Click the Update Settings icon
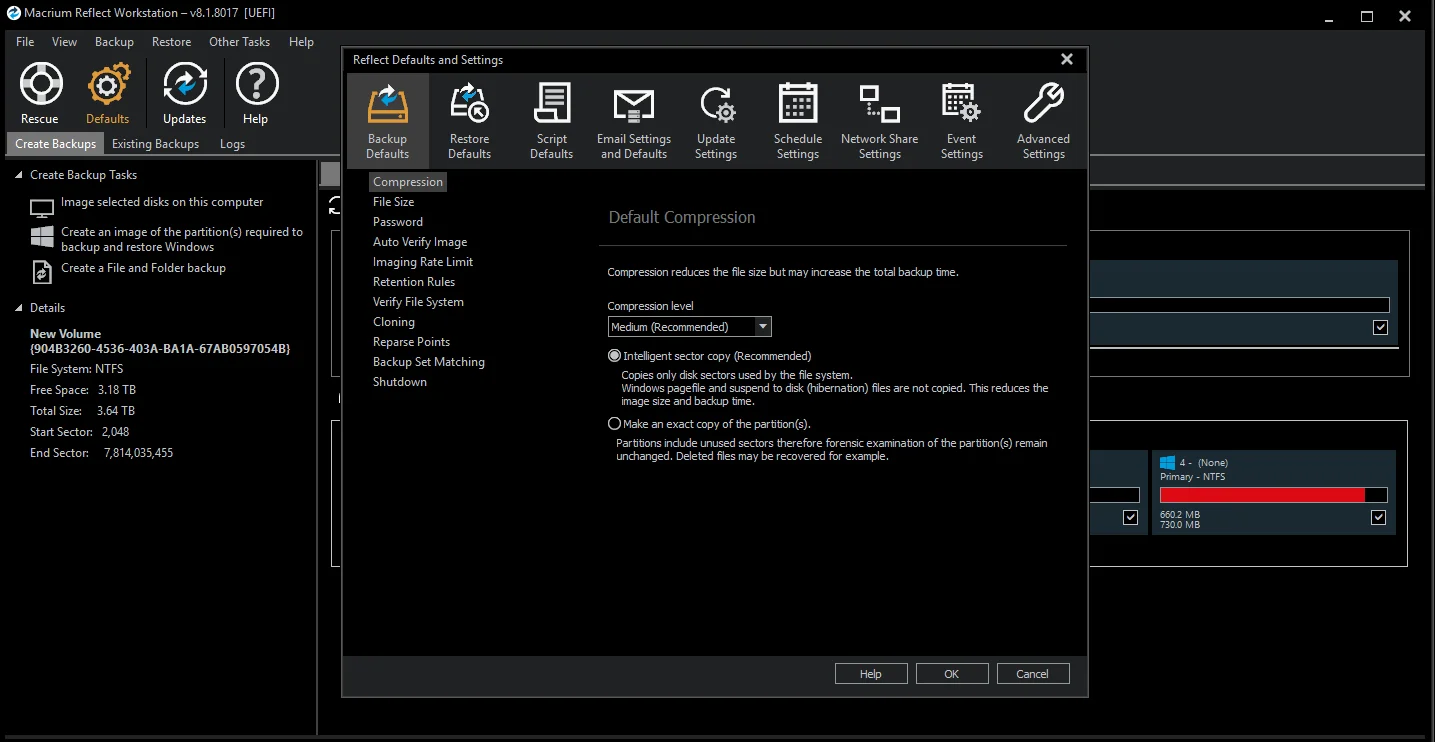 pos(716,105)
